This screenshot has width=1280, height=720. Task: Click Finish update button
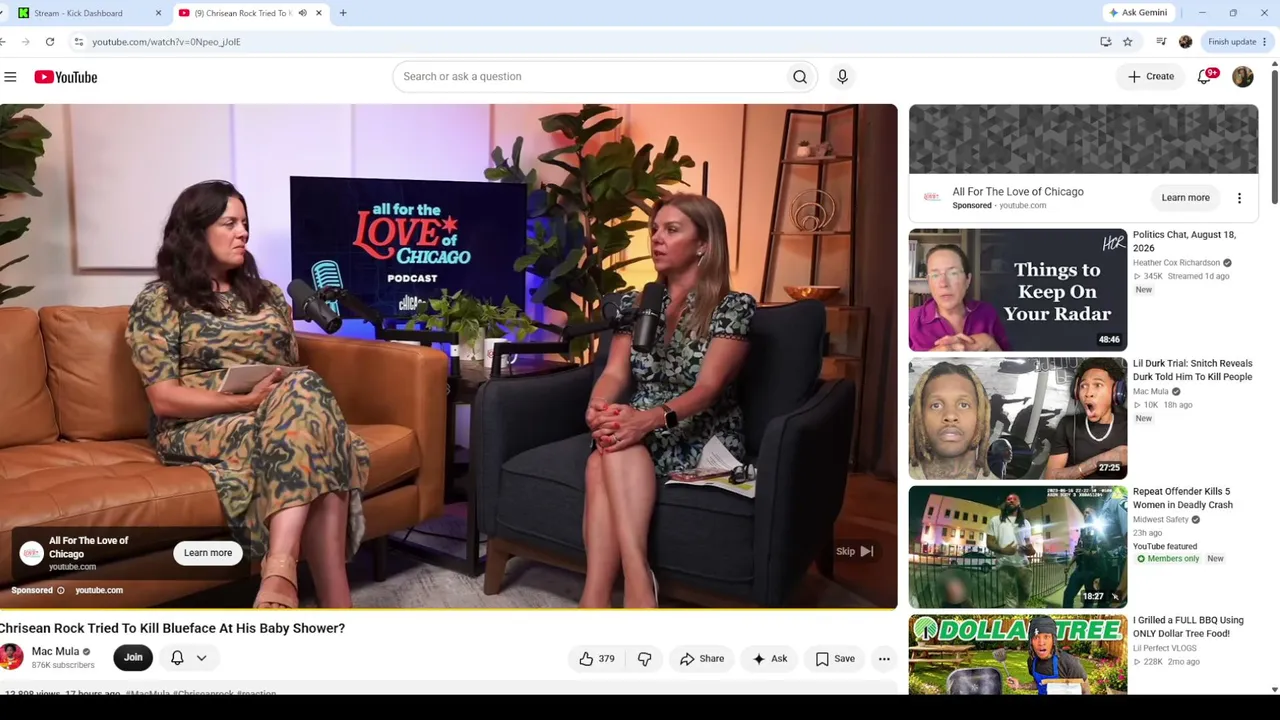(1237, 42)
